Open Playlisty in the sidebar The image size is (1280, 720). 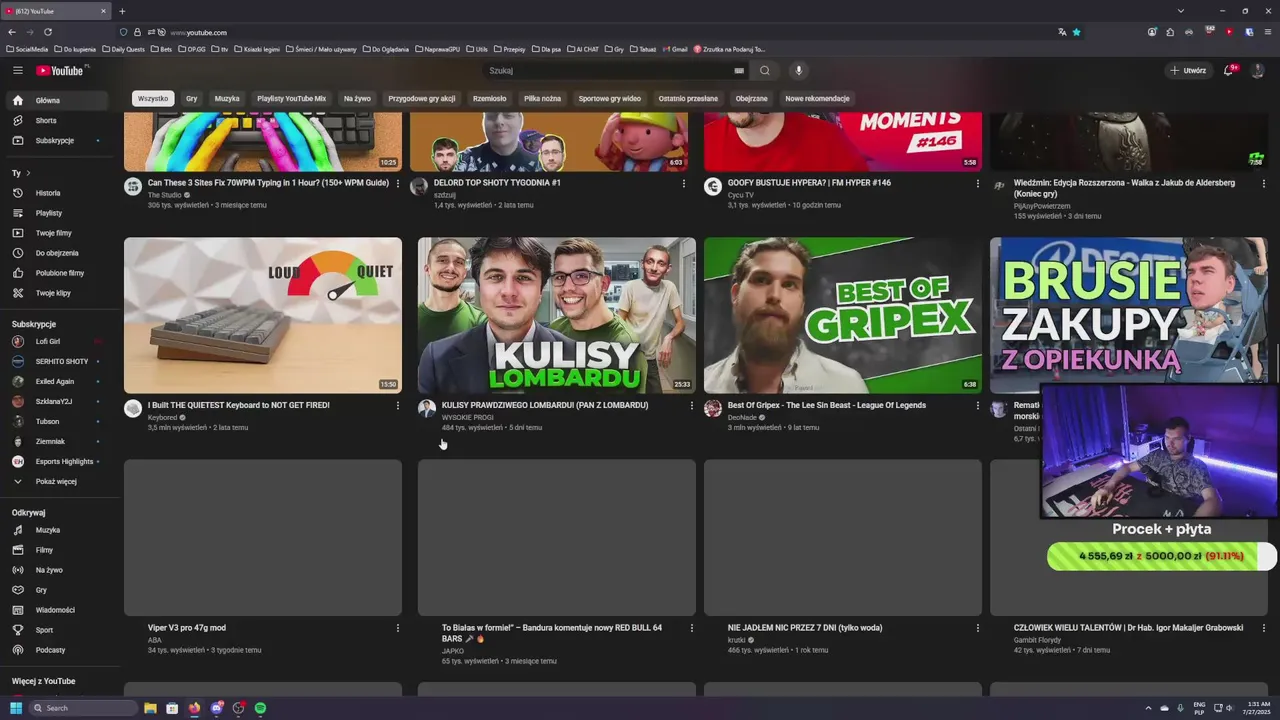pos(55,213)
